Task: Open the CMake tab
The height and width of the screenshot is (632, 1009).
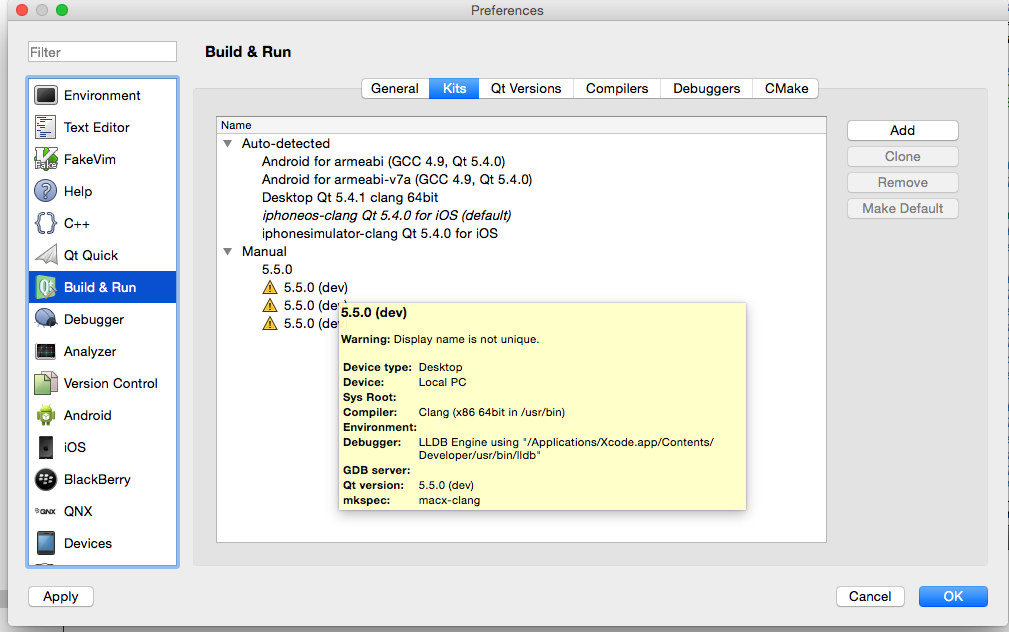Action: (x=786, y=88)
